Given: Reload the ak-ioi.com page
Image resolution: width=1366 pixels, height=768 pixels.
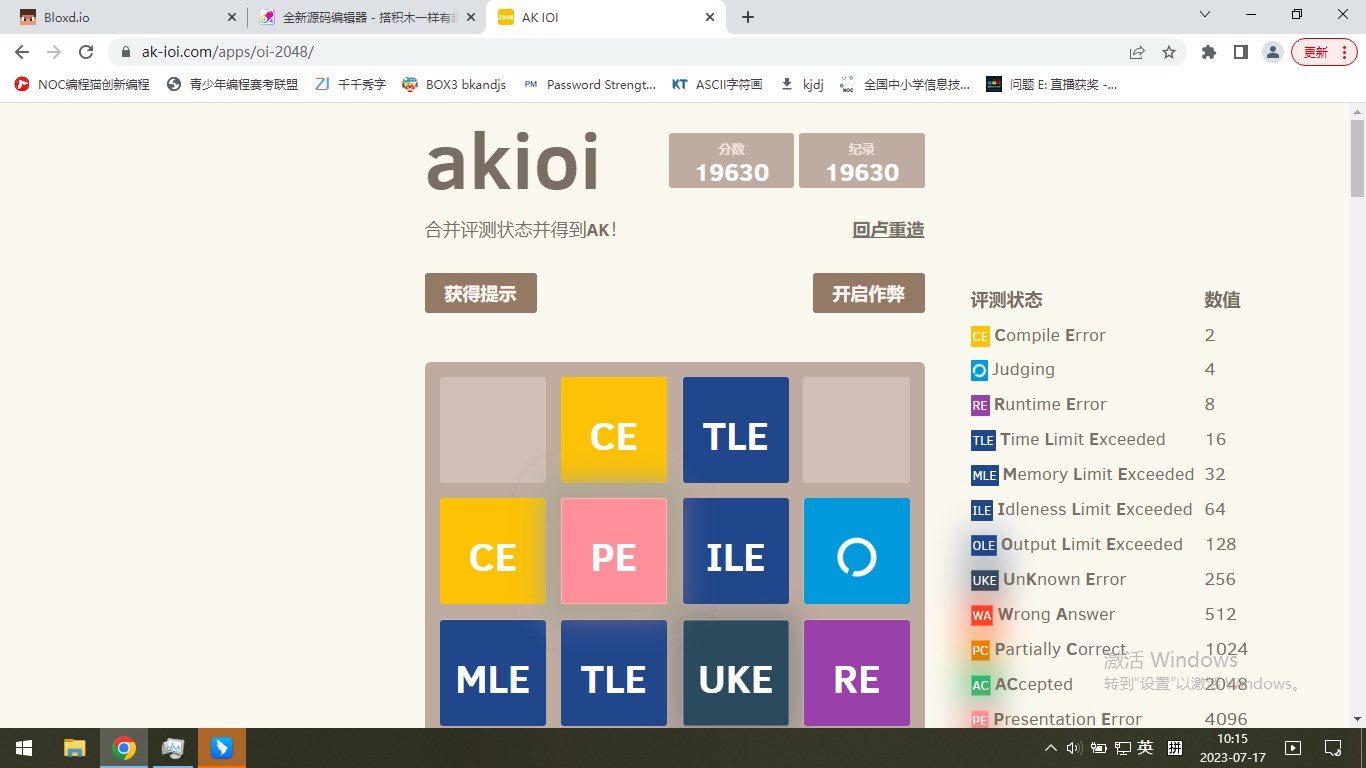Looking at the screenshot, I should 86,52.
